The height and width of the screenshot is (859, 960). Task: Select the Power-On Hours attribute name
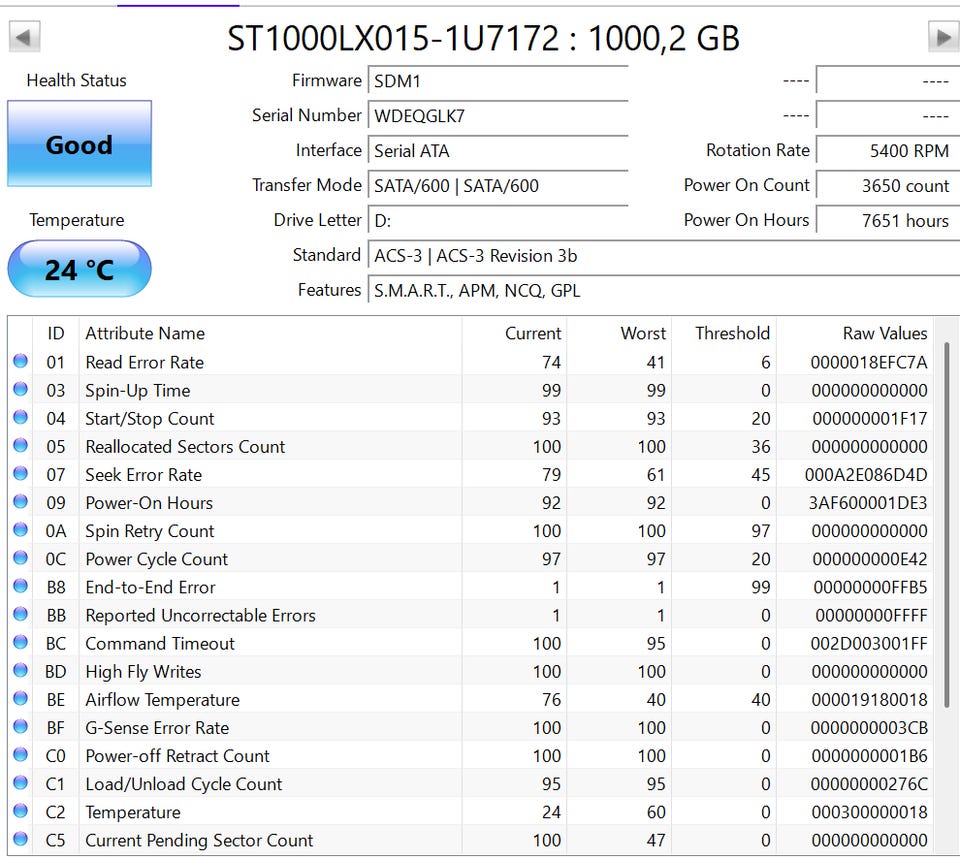[x=149, y=503]
